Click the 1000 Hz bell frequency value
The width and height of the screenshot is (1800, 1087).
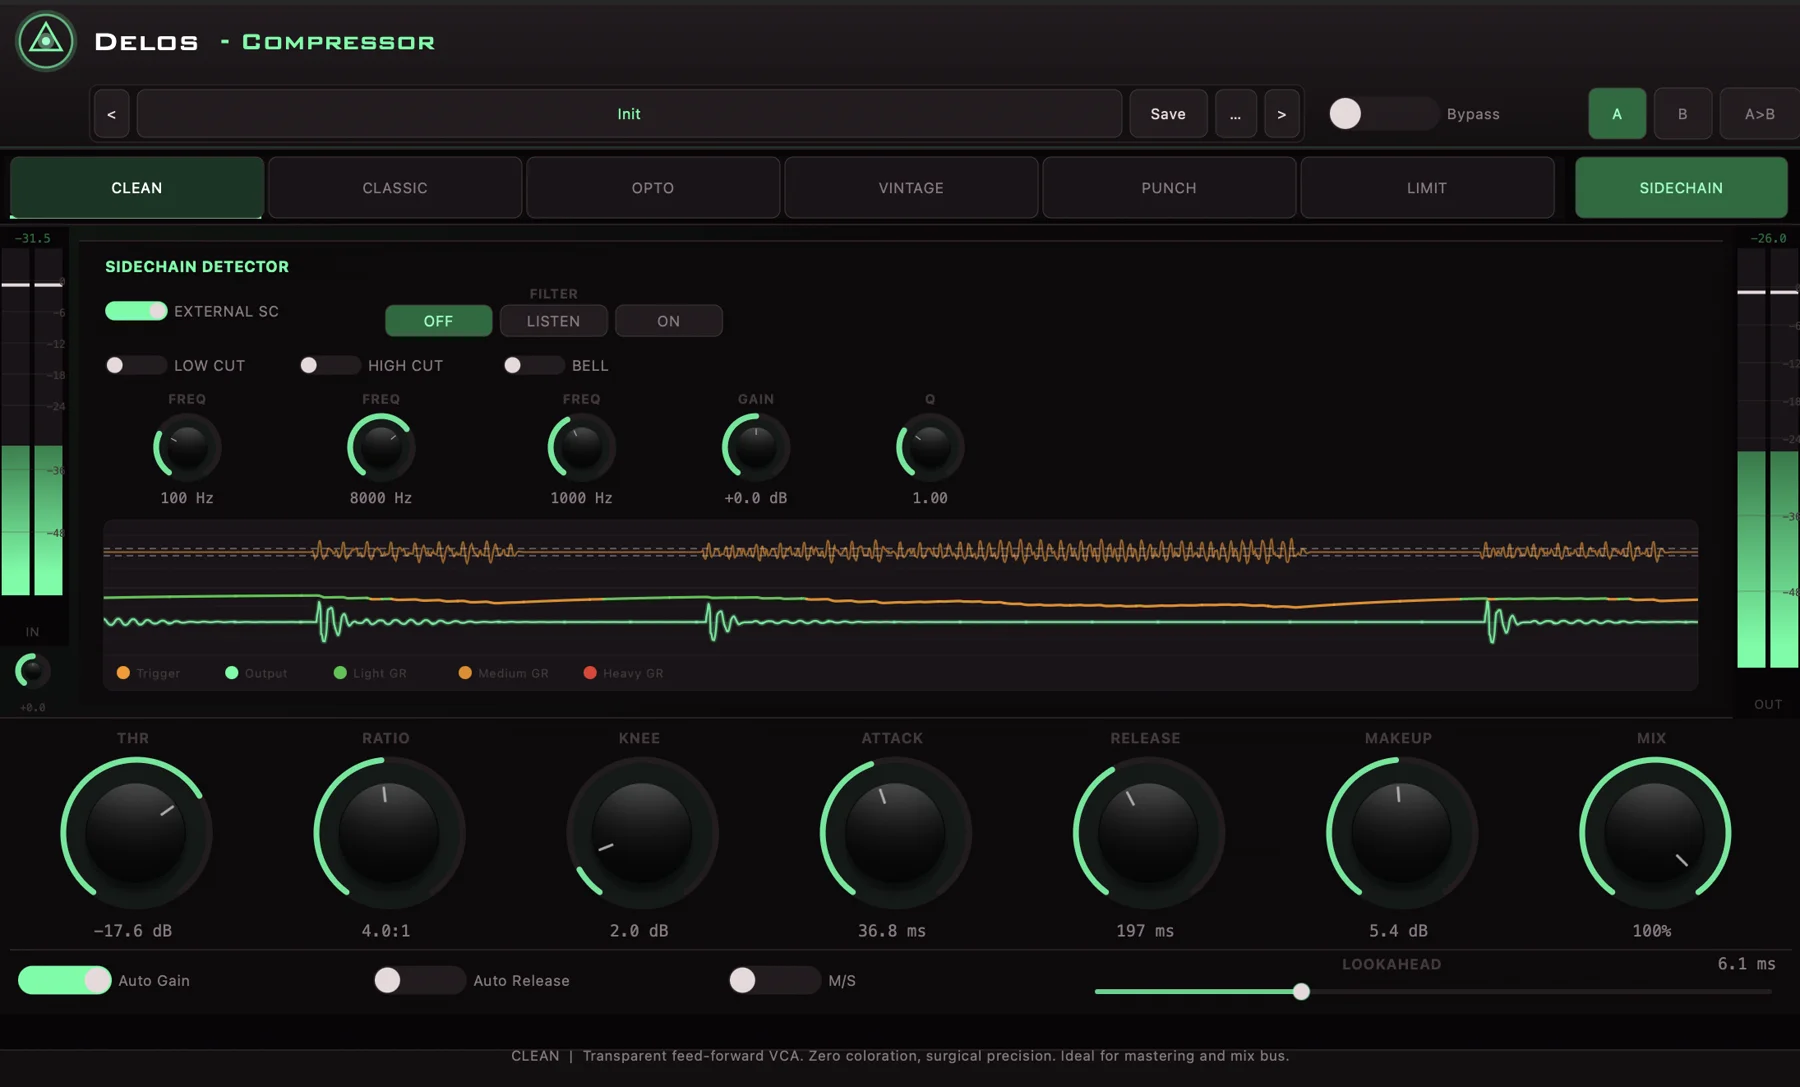(x=581, y=498)
